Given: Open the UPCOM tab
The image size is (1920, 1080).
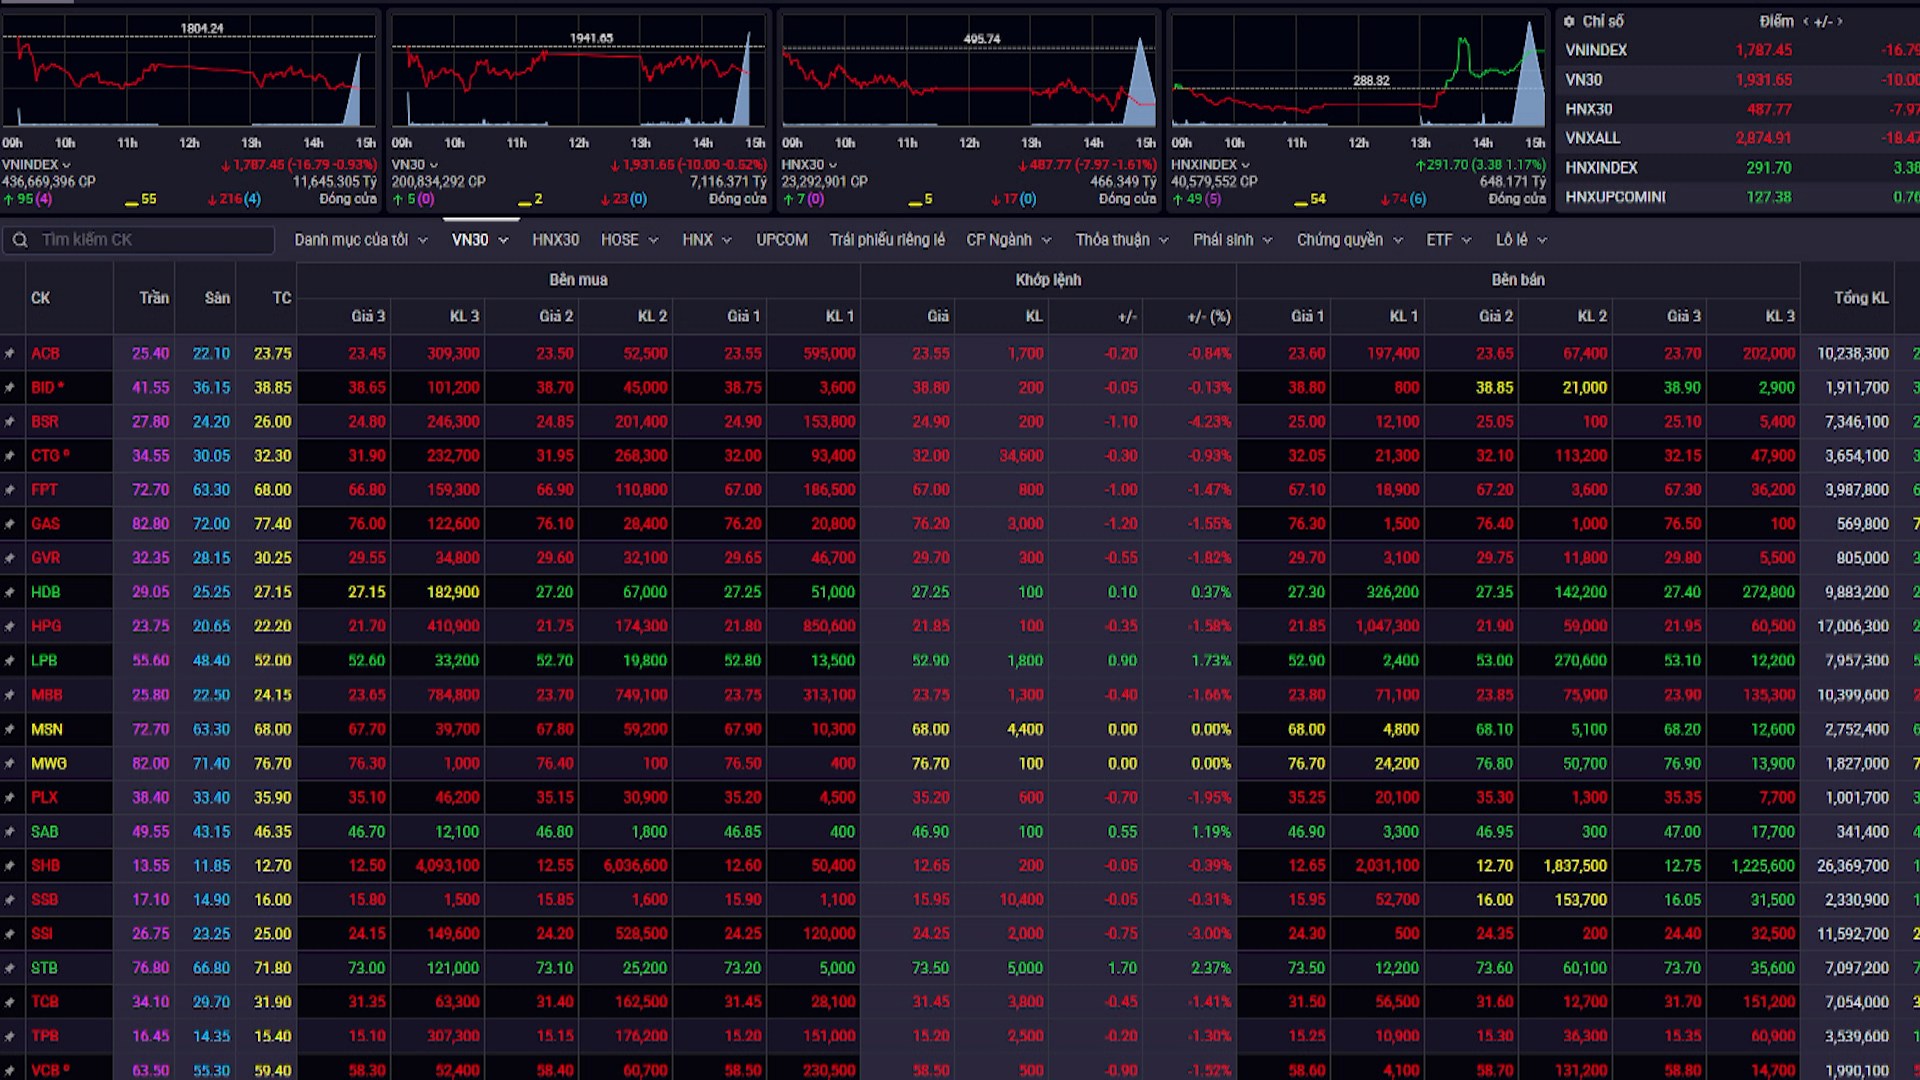Looking at the screenshot, I should [x=781, y=240].
